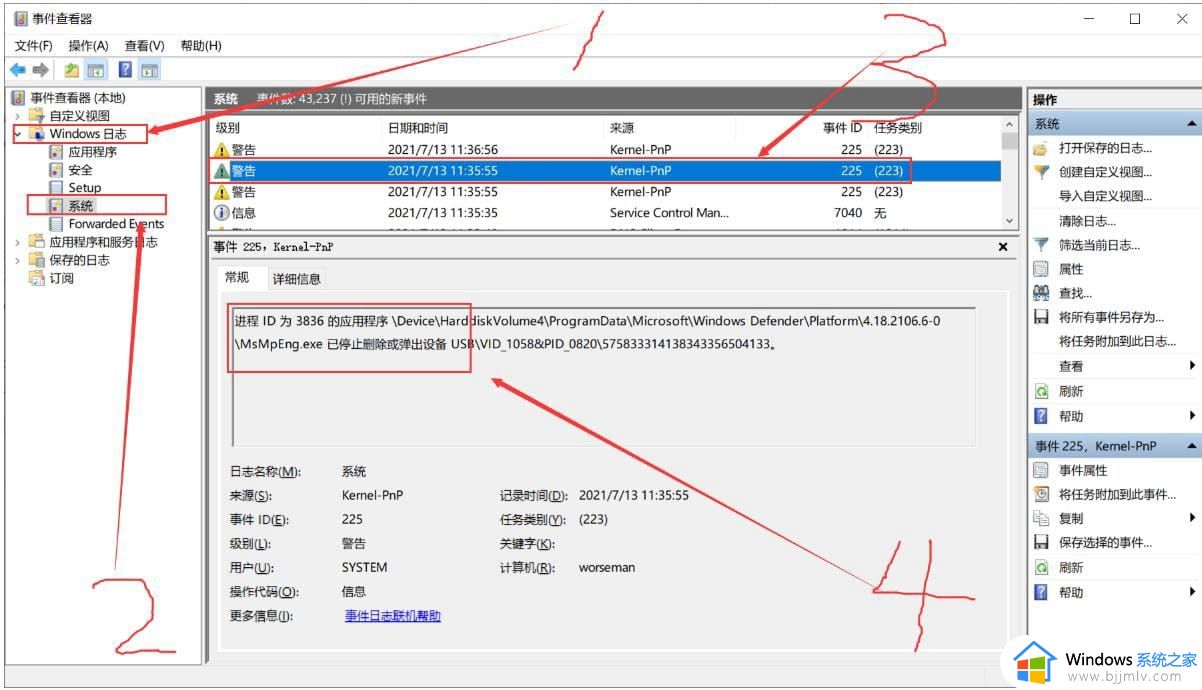Click the 保存选择的事件 save icon

[1041, 542]
